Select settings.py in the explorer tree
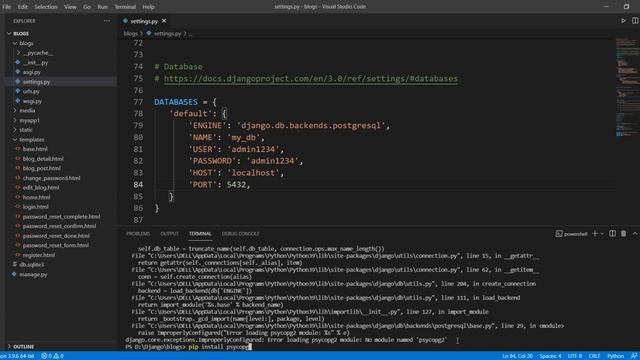Viewport: 640px width, 360px height. coord(36,82)
